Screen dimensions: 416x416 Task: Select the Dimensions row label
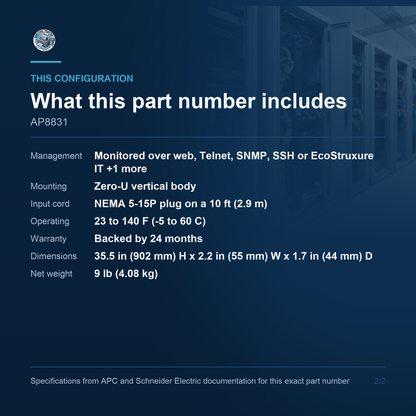[x=54, y=256]
